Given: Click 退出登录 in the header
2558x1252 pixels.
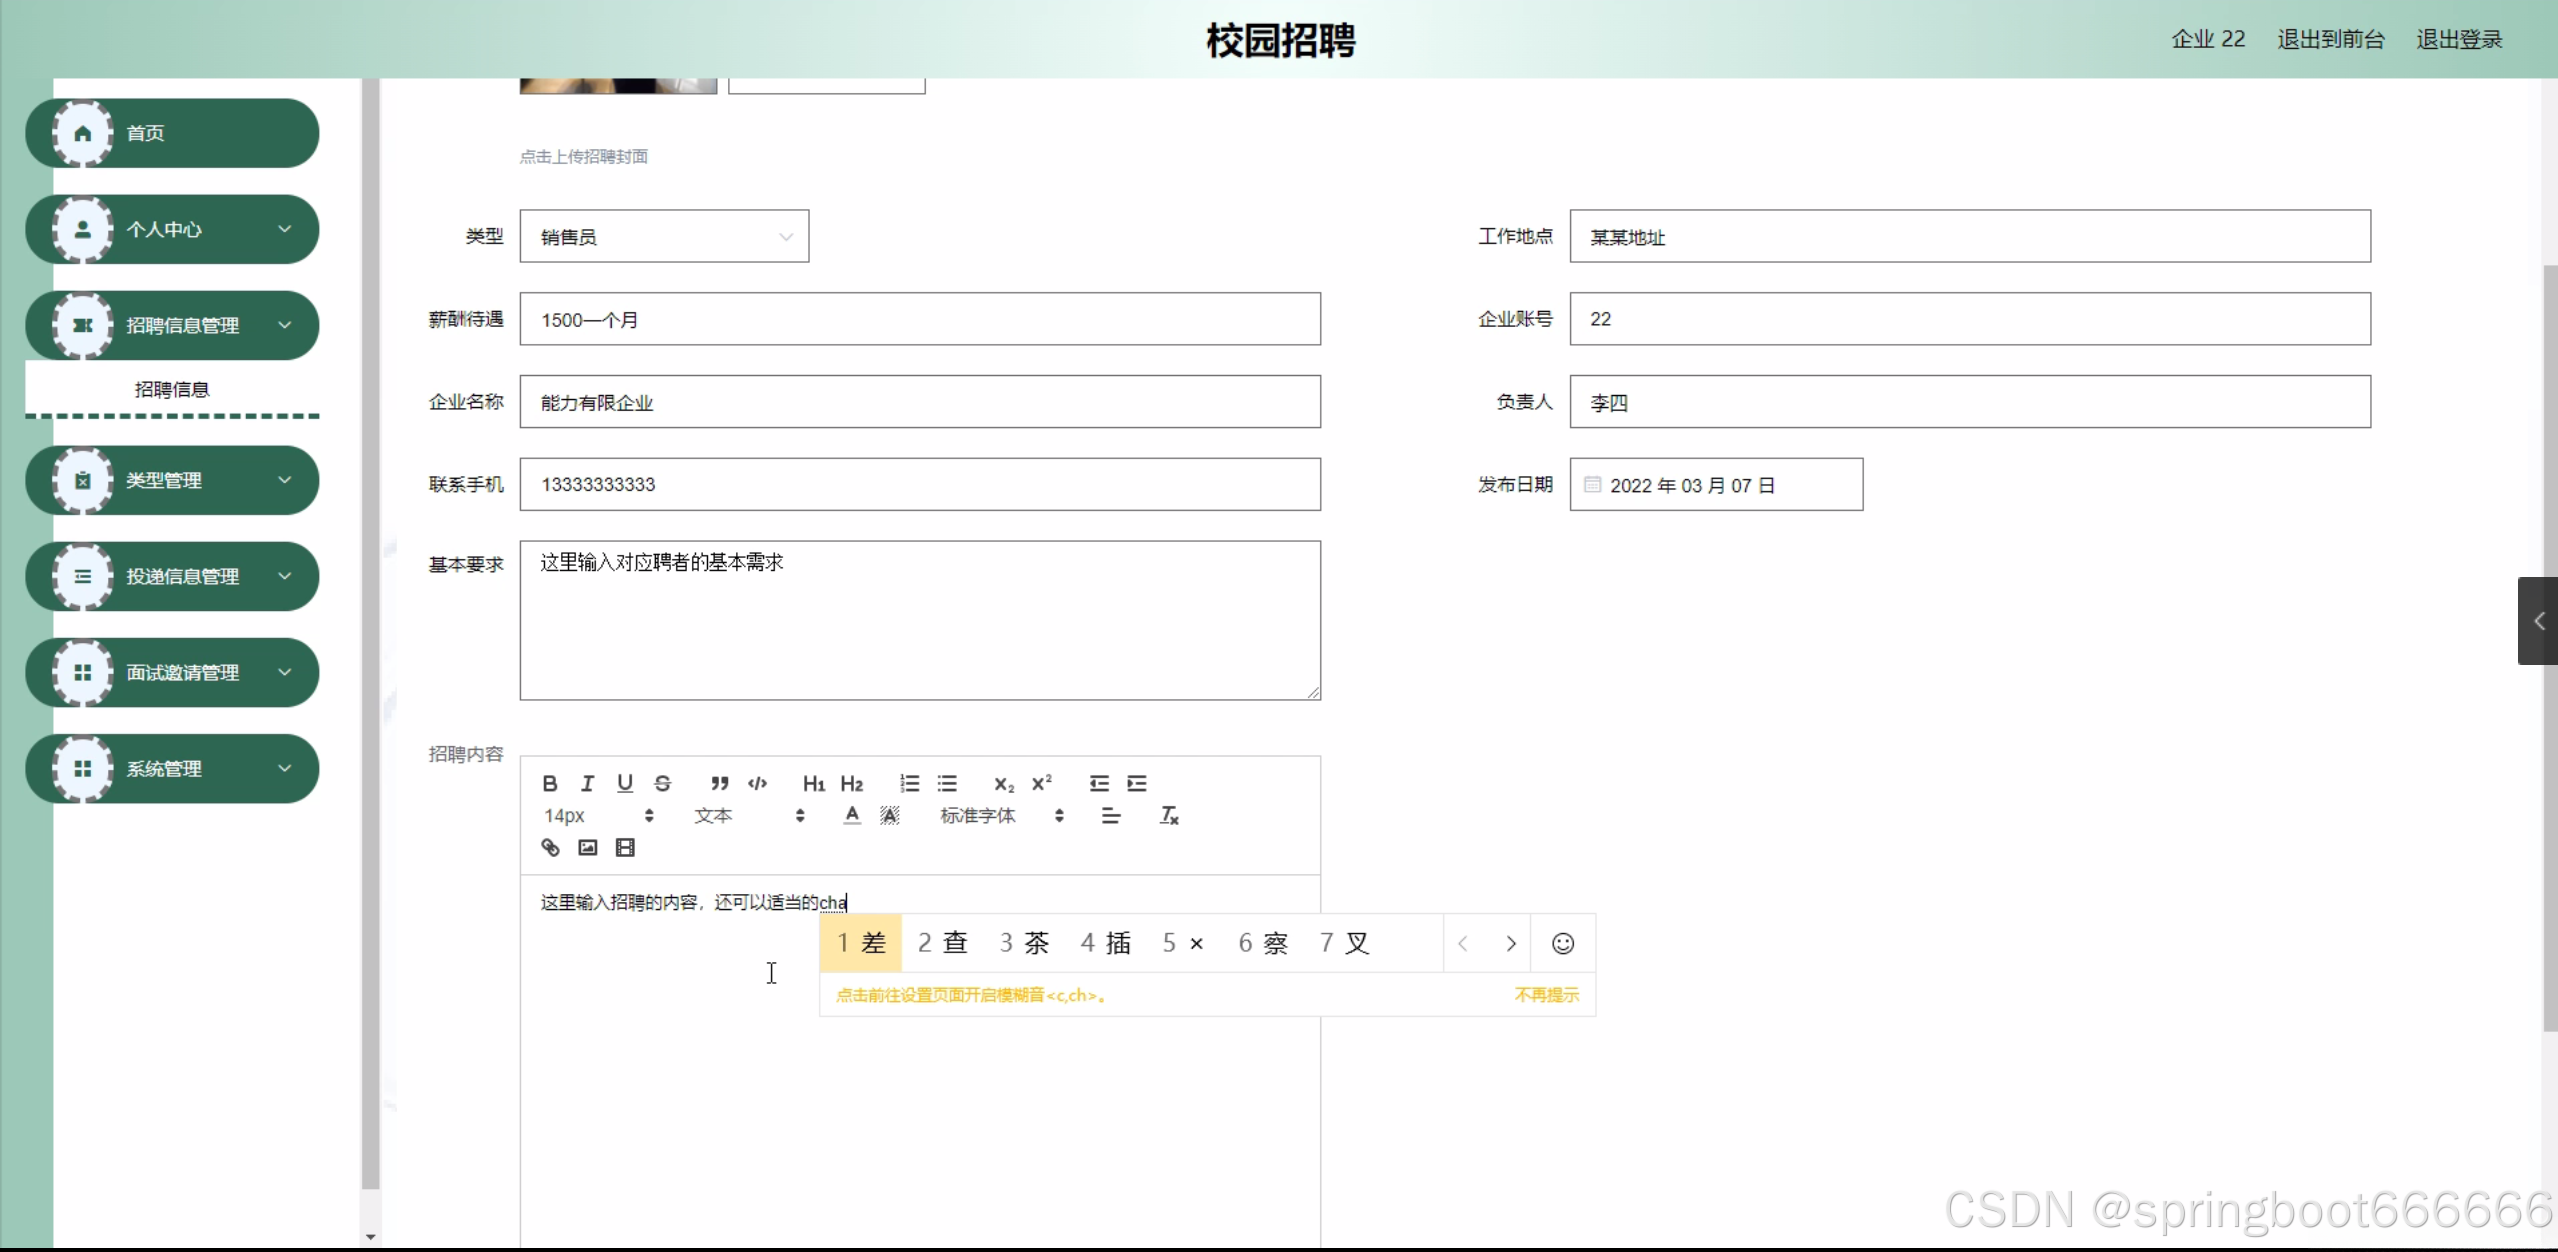Looking at the screenshot, I should [x=2458, y=39].
